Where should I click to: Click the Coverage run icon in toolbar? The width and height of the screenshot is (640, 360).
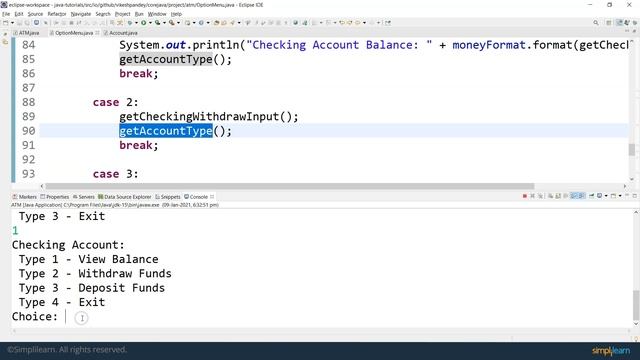pyautogui.click(x=157, y=23)
